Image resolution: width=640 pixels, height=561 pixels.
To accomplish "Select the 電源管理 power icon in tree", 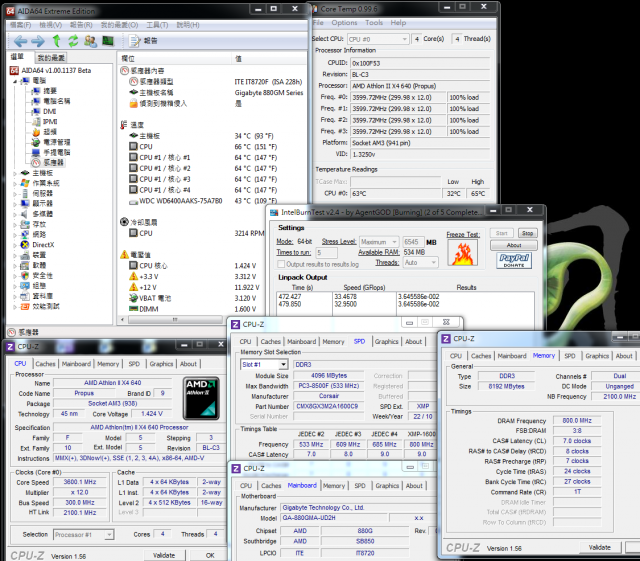I will click(x=36, y=142).
